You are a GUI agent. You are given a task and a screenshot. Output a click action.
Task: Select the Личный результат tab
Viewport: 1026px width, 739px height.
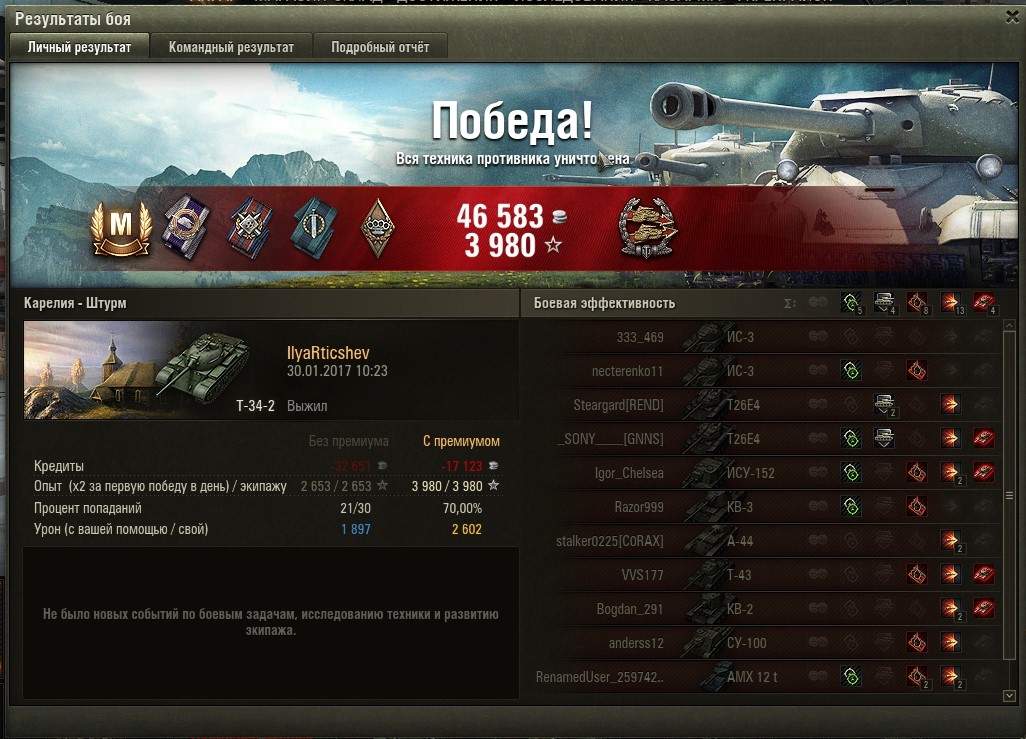click(x=79, y=47)
